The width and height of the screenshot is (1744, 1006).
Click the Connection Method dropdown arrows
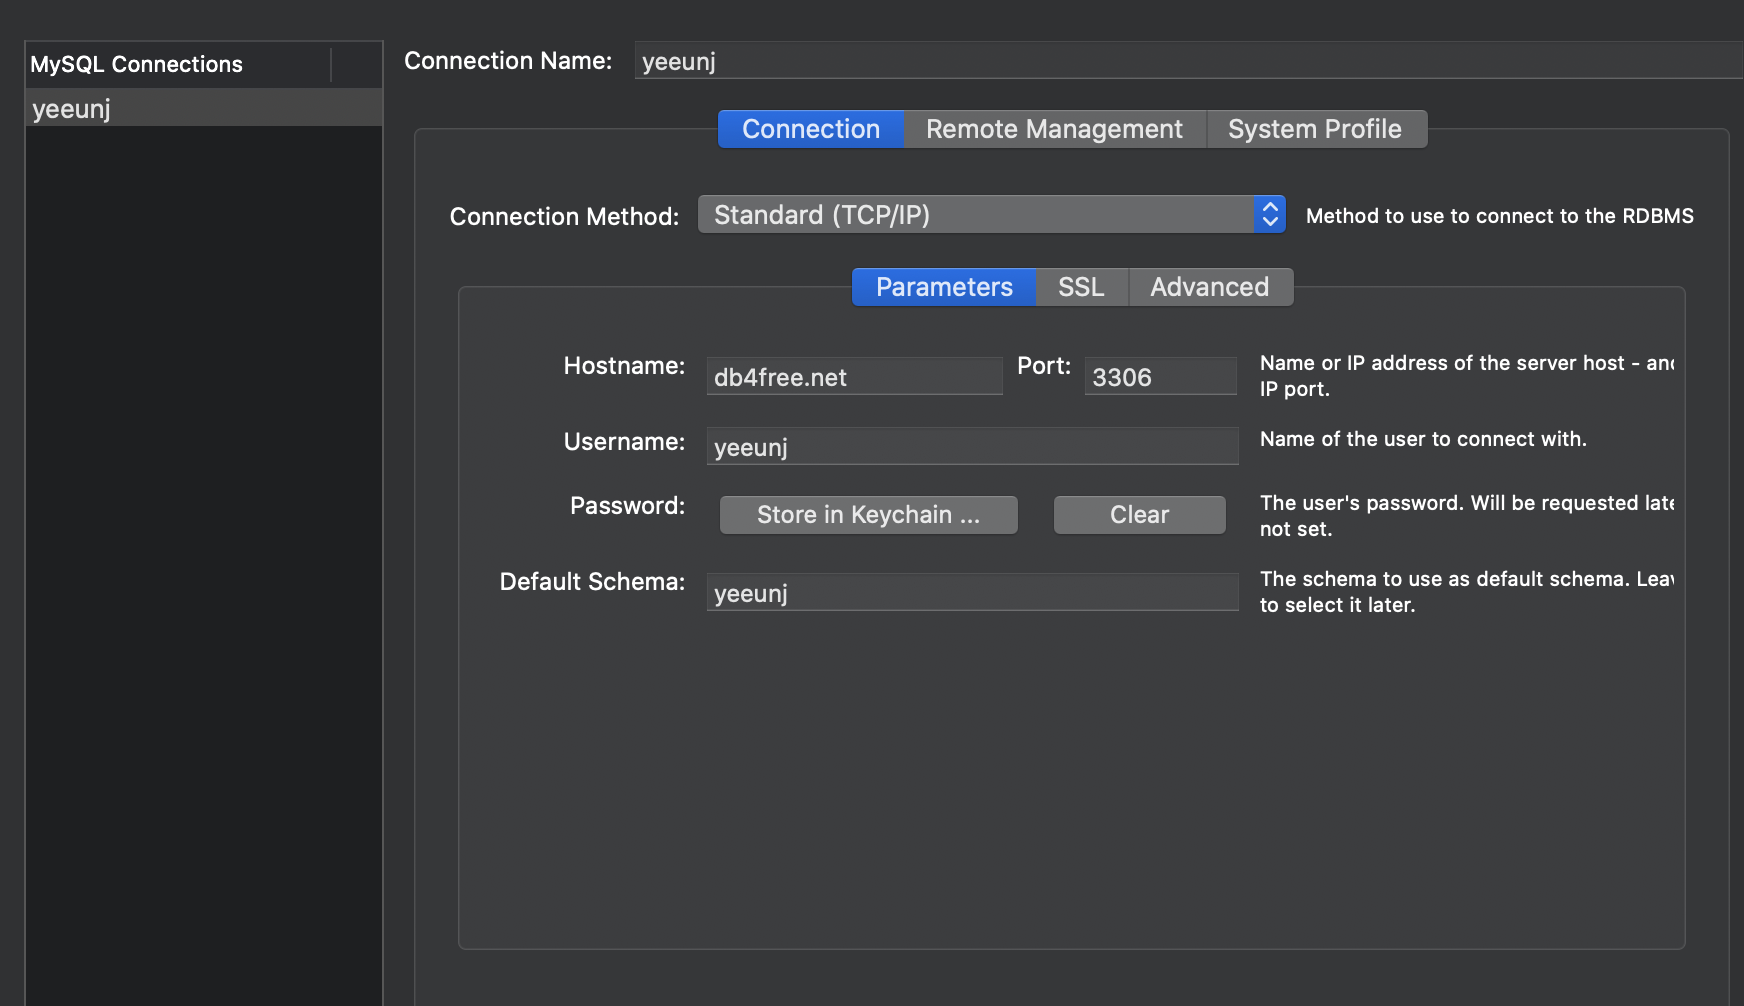pyautogui.click(x=1270, y=215)
